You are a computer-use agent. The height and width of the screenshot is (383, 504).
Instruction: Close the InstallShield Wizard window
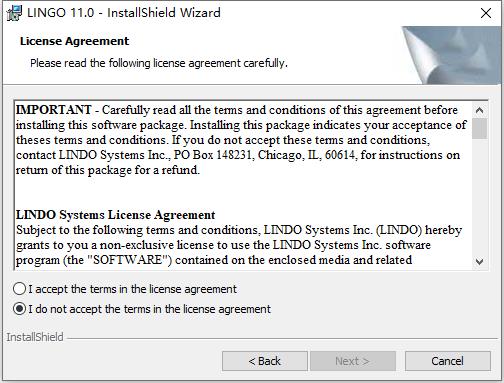click(x=486, y=13)
